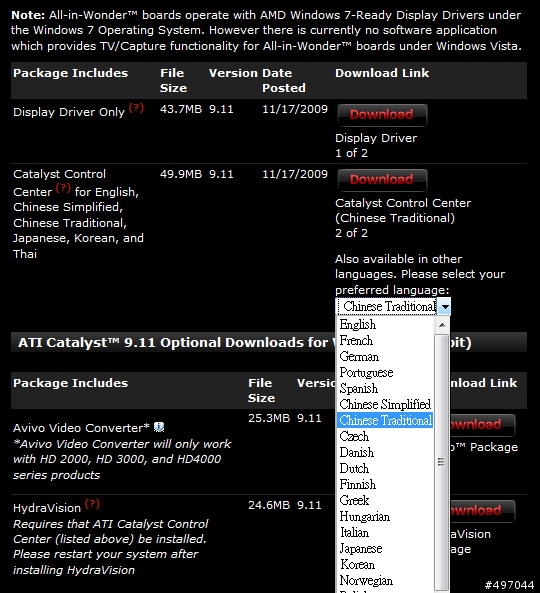Screen dimensions: 540x593
Task: Choose Norwegian in the language list
Action: [385, 580]
